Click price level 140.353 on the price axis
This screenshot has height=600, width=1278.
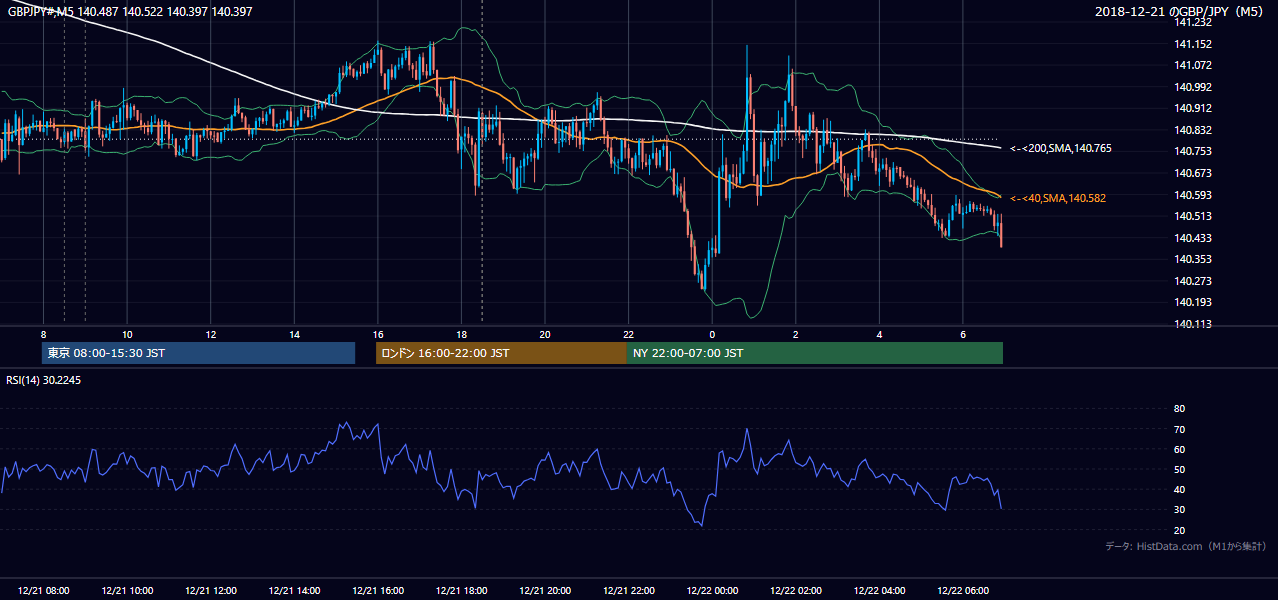(1193, 259)
